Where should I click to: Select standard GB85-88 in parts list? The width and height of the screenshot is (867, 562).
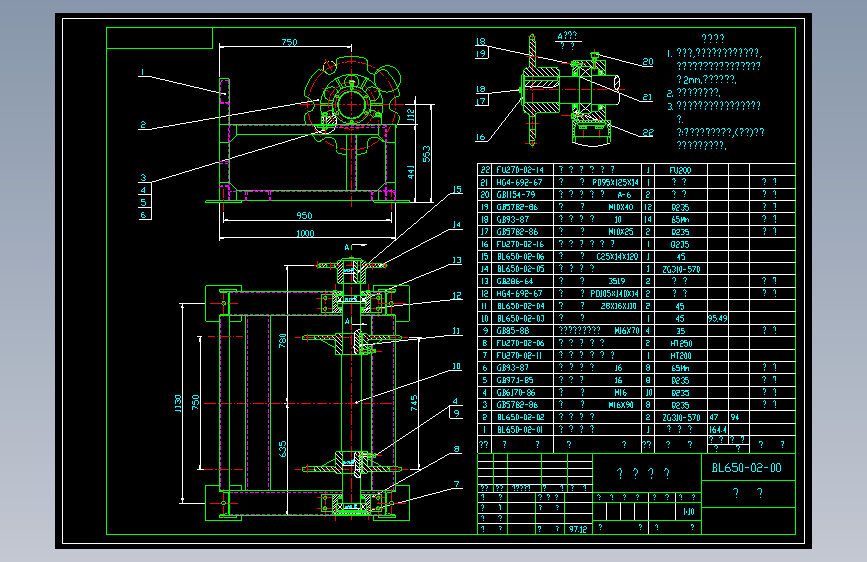[x=513, y=331]
